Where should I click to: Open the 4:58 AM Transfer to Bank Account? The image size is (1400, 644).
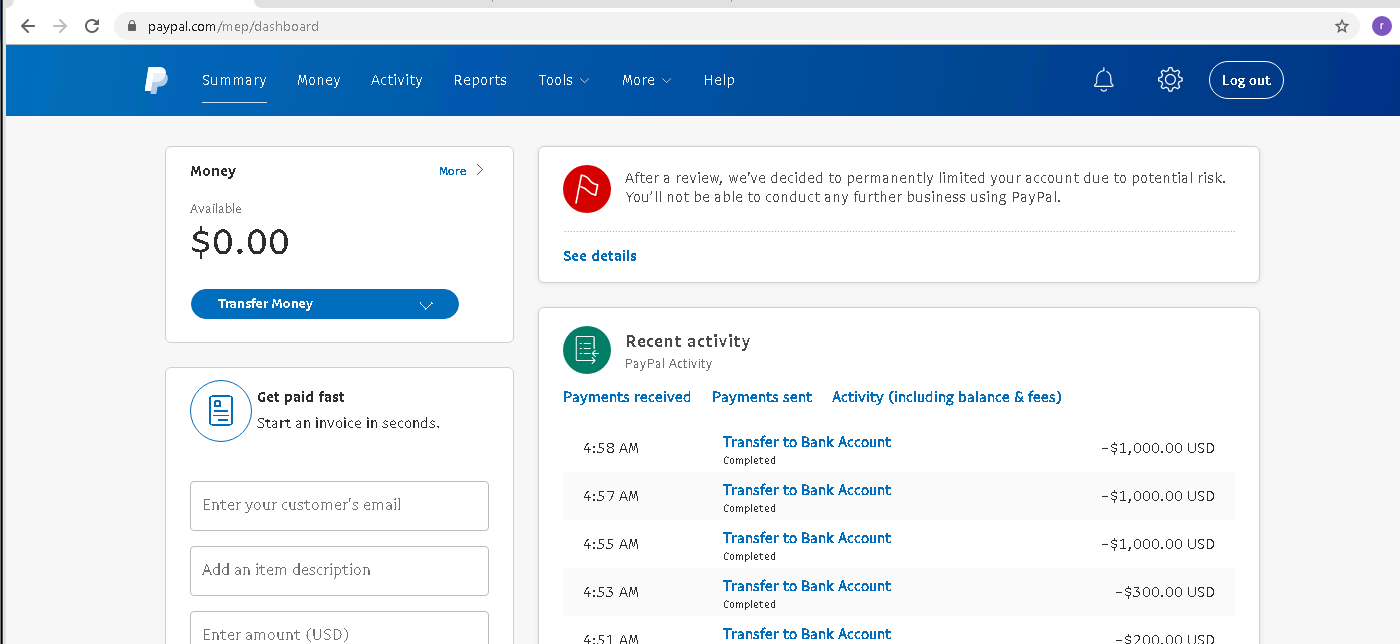[x=806, y=442]
